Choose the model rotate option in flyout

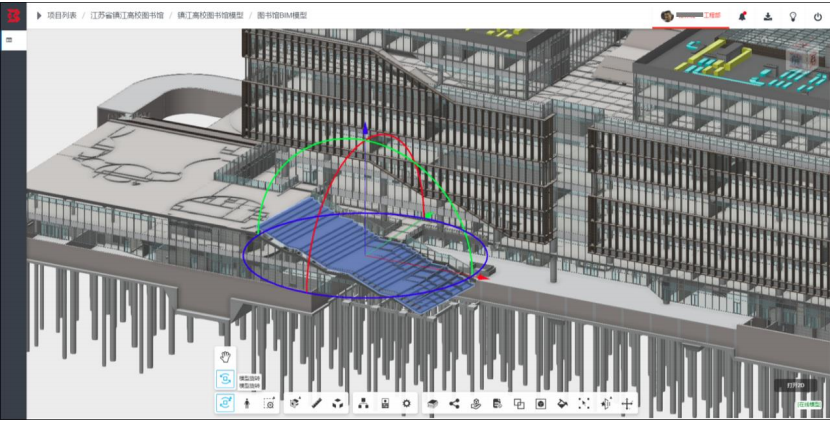coord(225,379)
